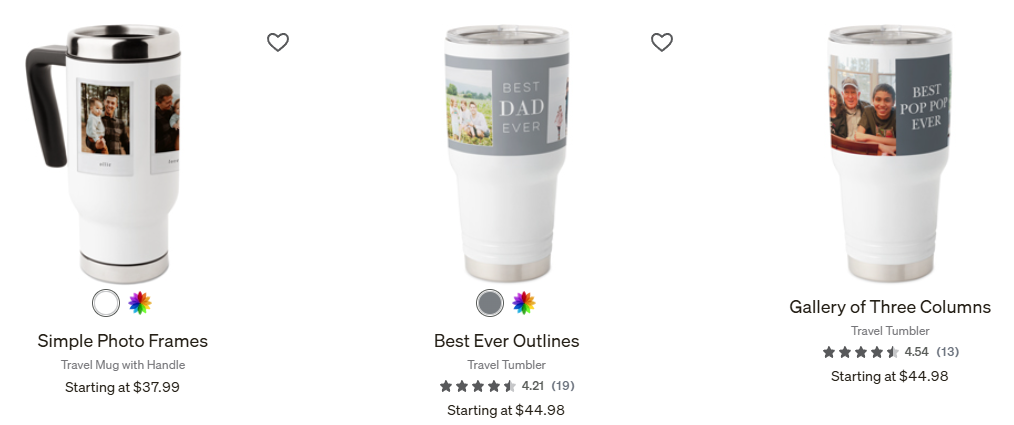
Task: View the Best Dad Ever tumbler image
Action: 507,153
